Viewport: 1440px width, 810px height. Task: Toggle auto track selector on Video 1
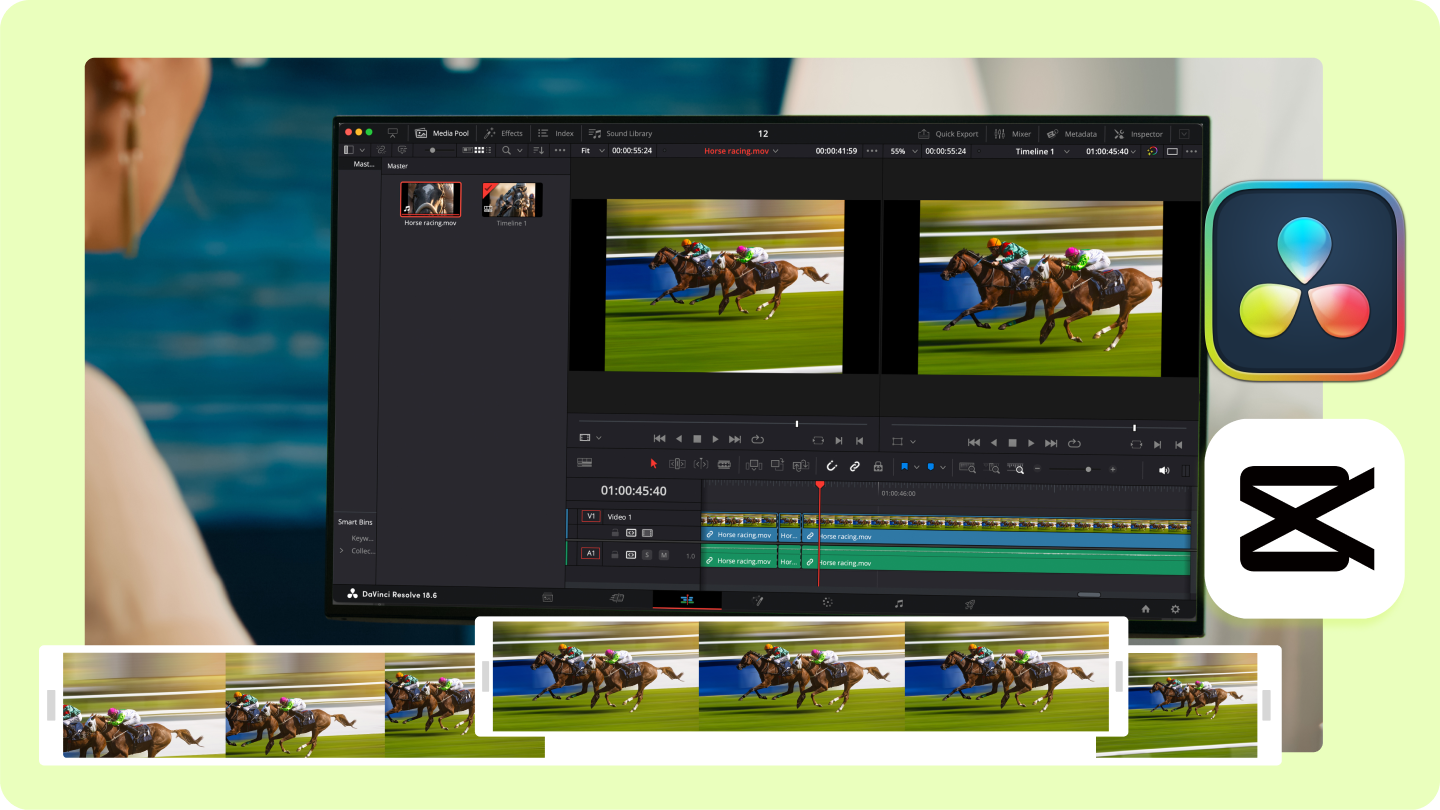[x=631, y=533]
